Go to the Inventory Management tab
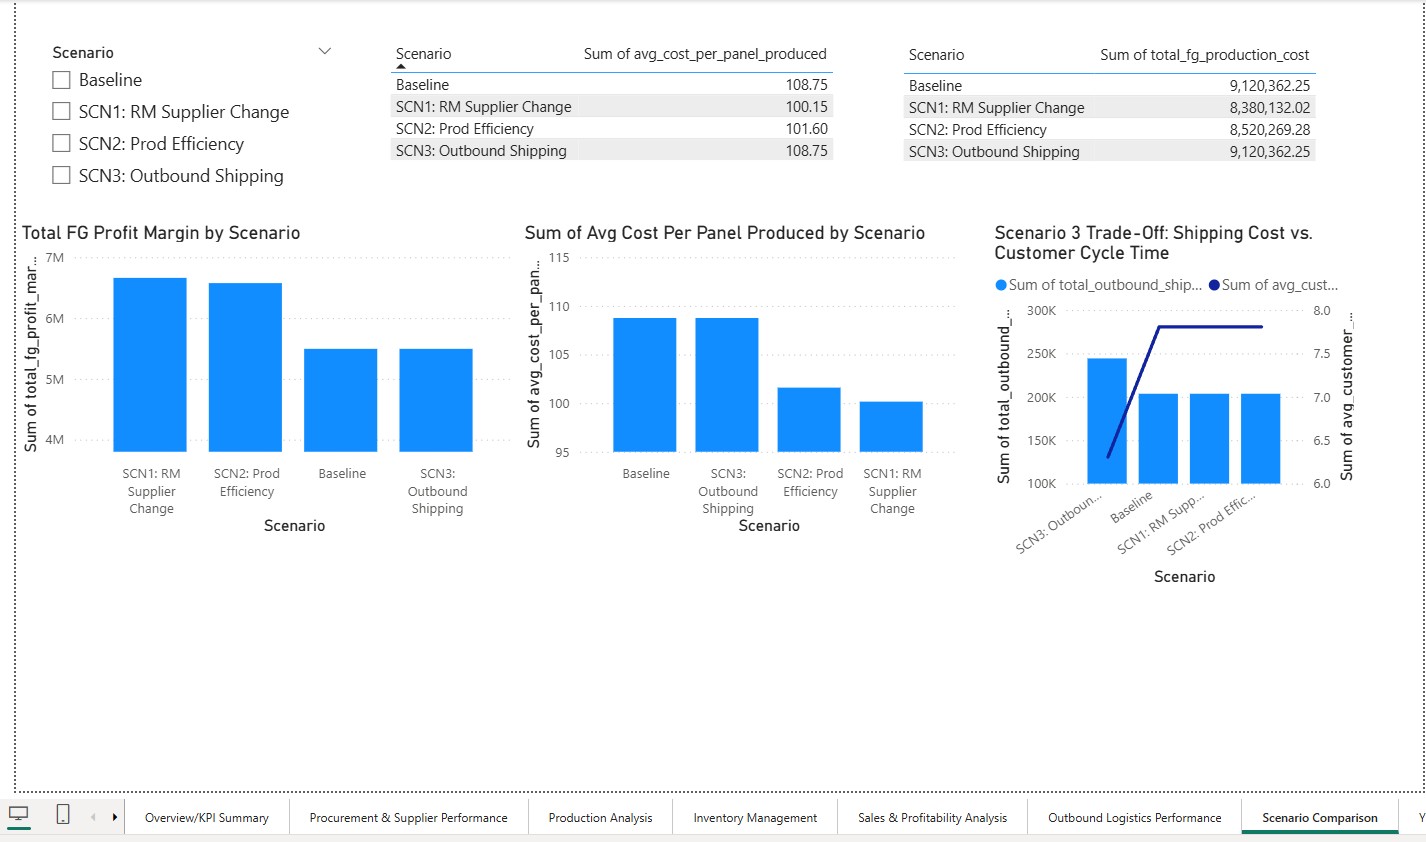Image resolution: width=1426 pixels, height=842 pixels. (x=754, y=817)
